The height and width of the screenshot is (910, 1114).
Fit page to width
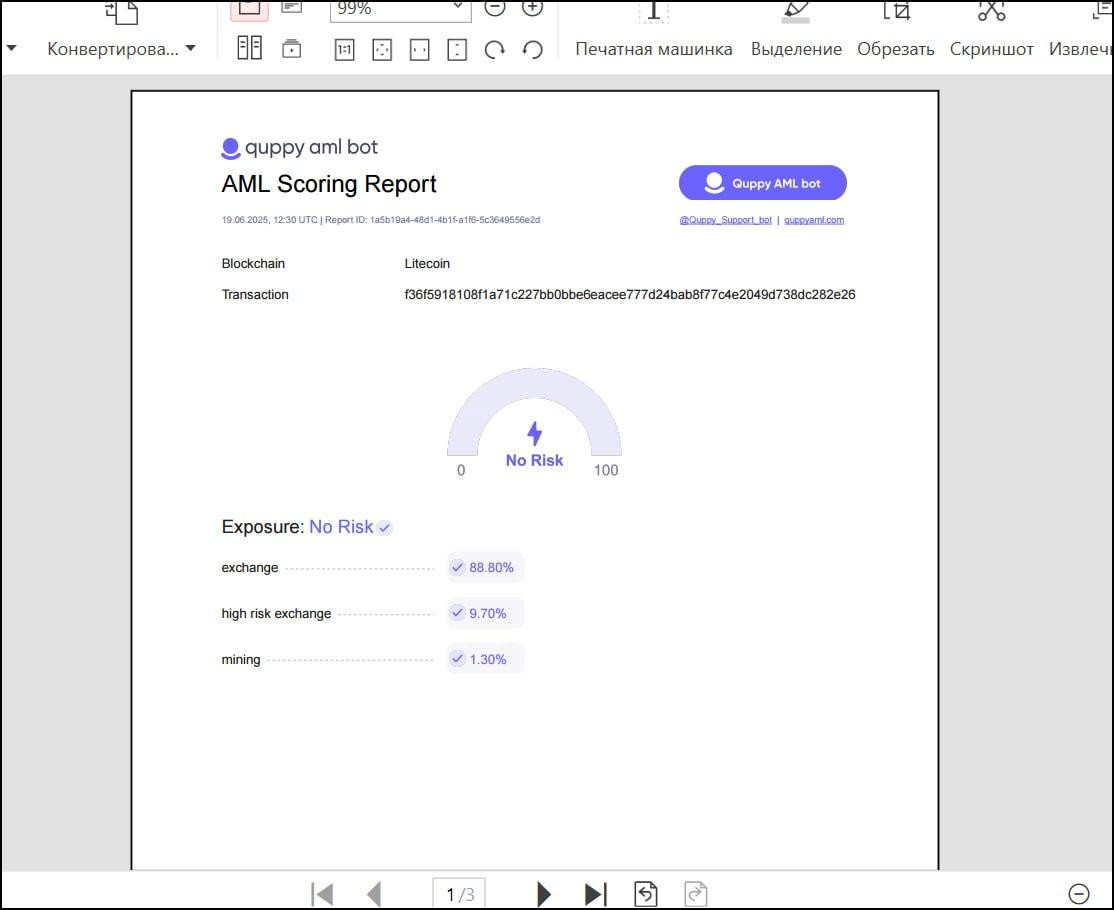pyautogui.click(x=420, y=50)
